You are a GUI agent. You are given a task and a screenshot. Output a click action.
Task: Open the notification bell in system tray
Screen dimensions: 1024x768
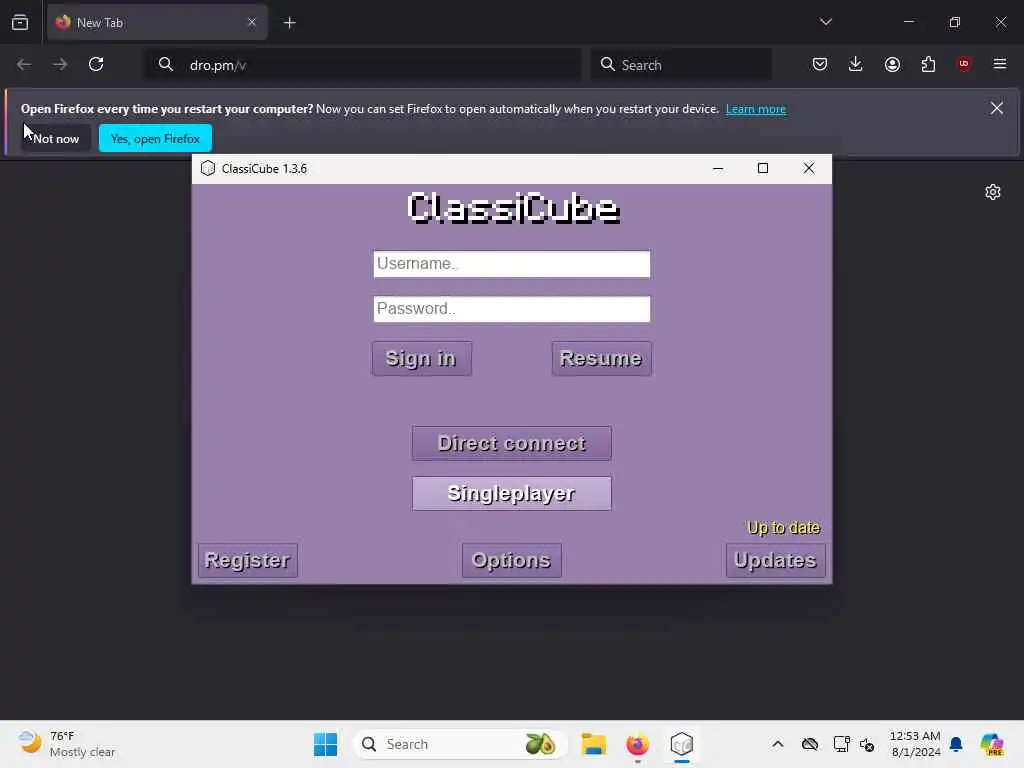click(x=956, y=744)
